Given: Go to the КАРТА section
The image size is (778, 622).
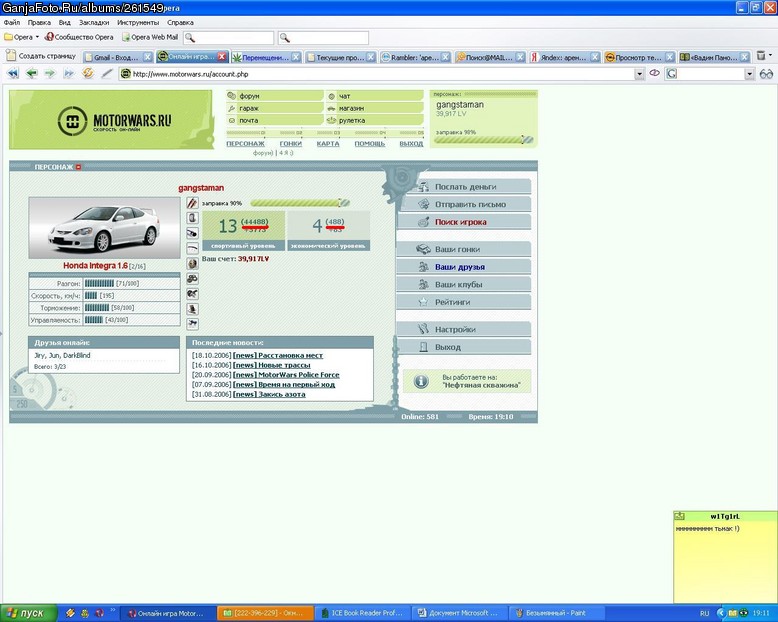Looking at the screenshot, I should click(x=328, y=144).
